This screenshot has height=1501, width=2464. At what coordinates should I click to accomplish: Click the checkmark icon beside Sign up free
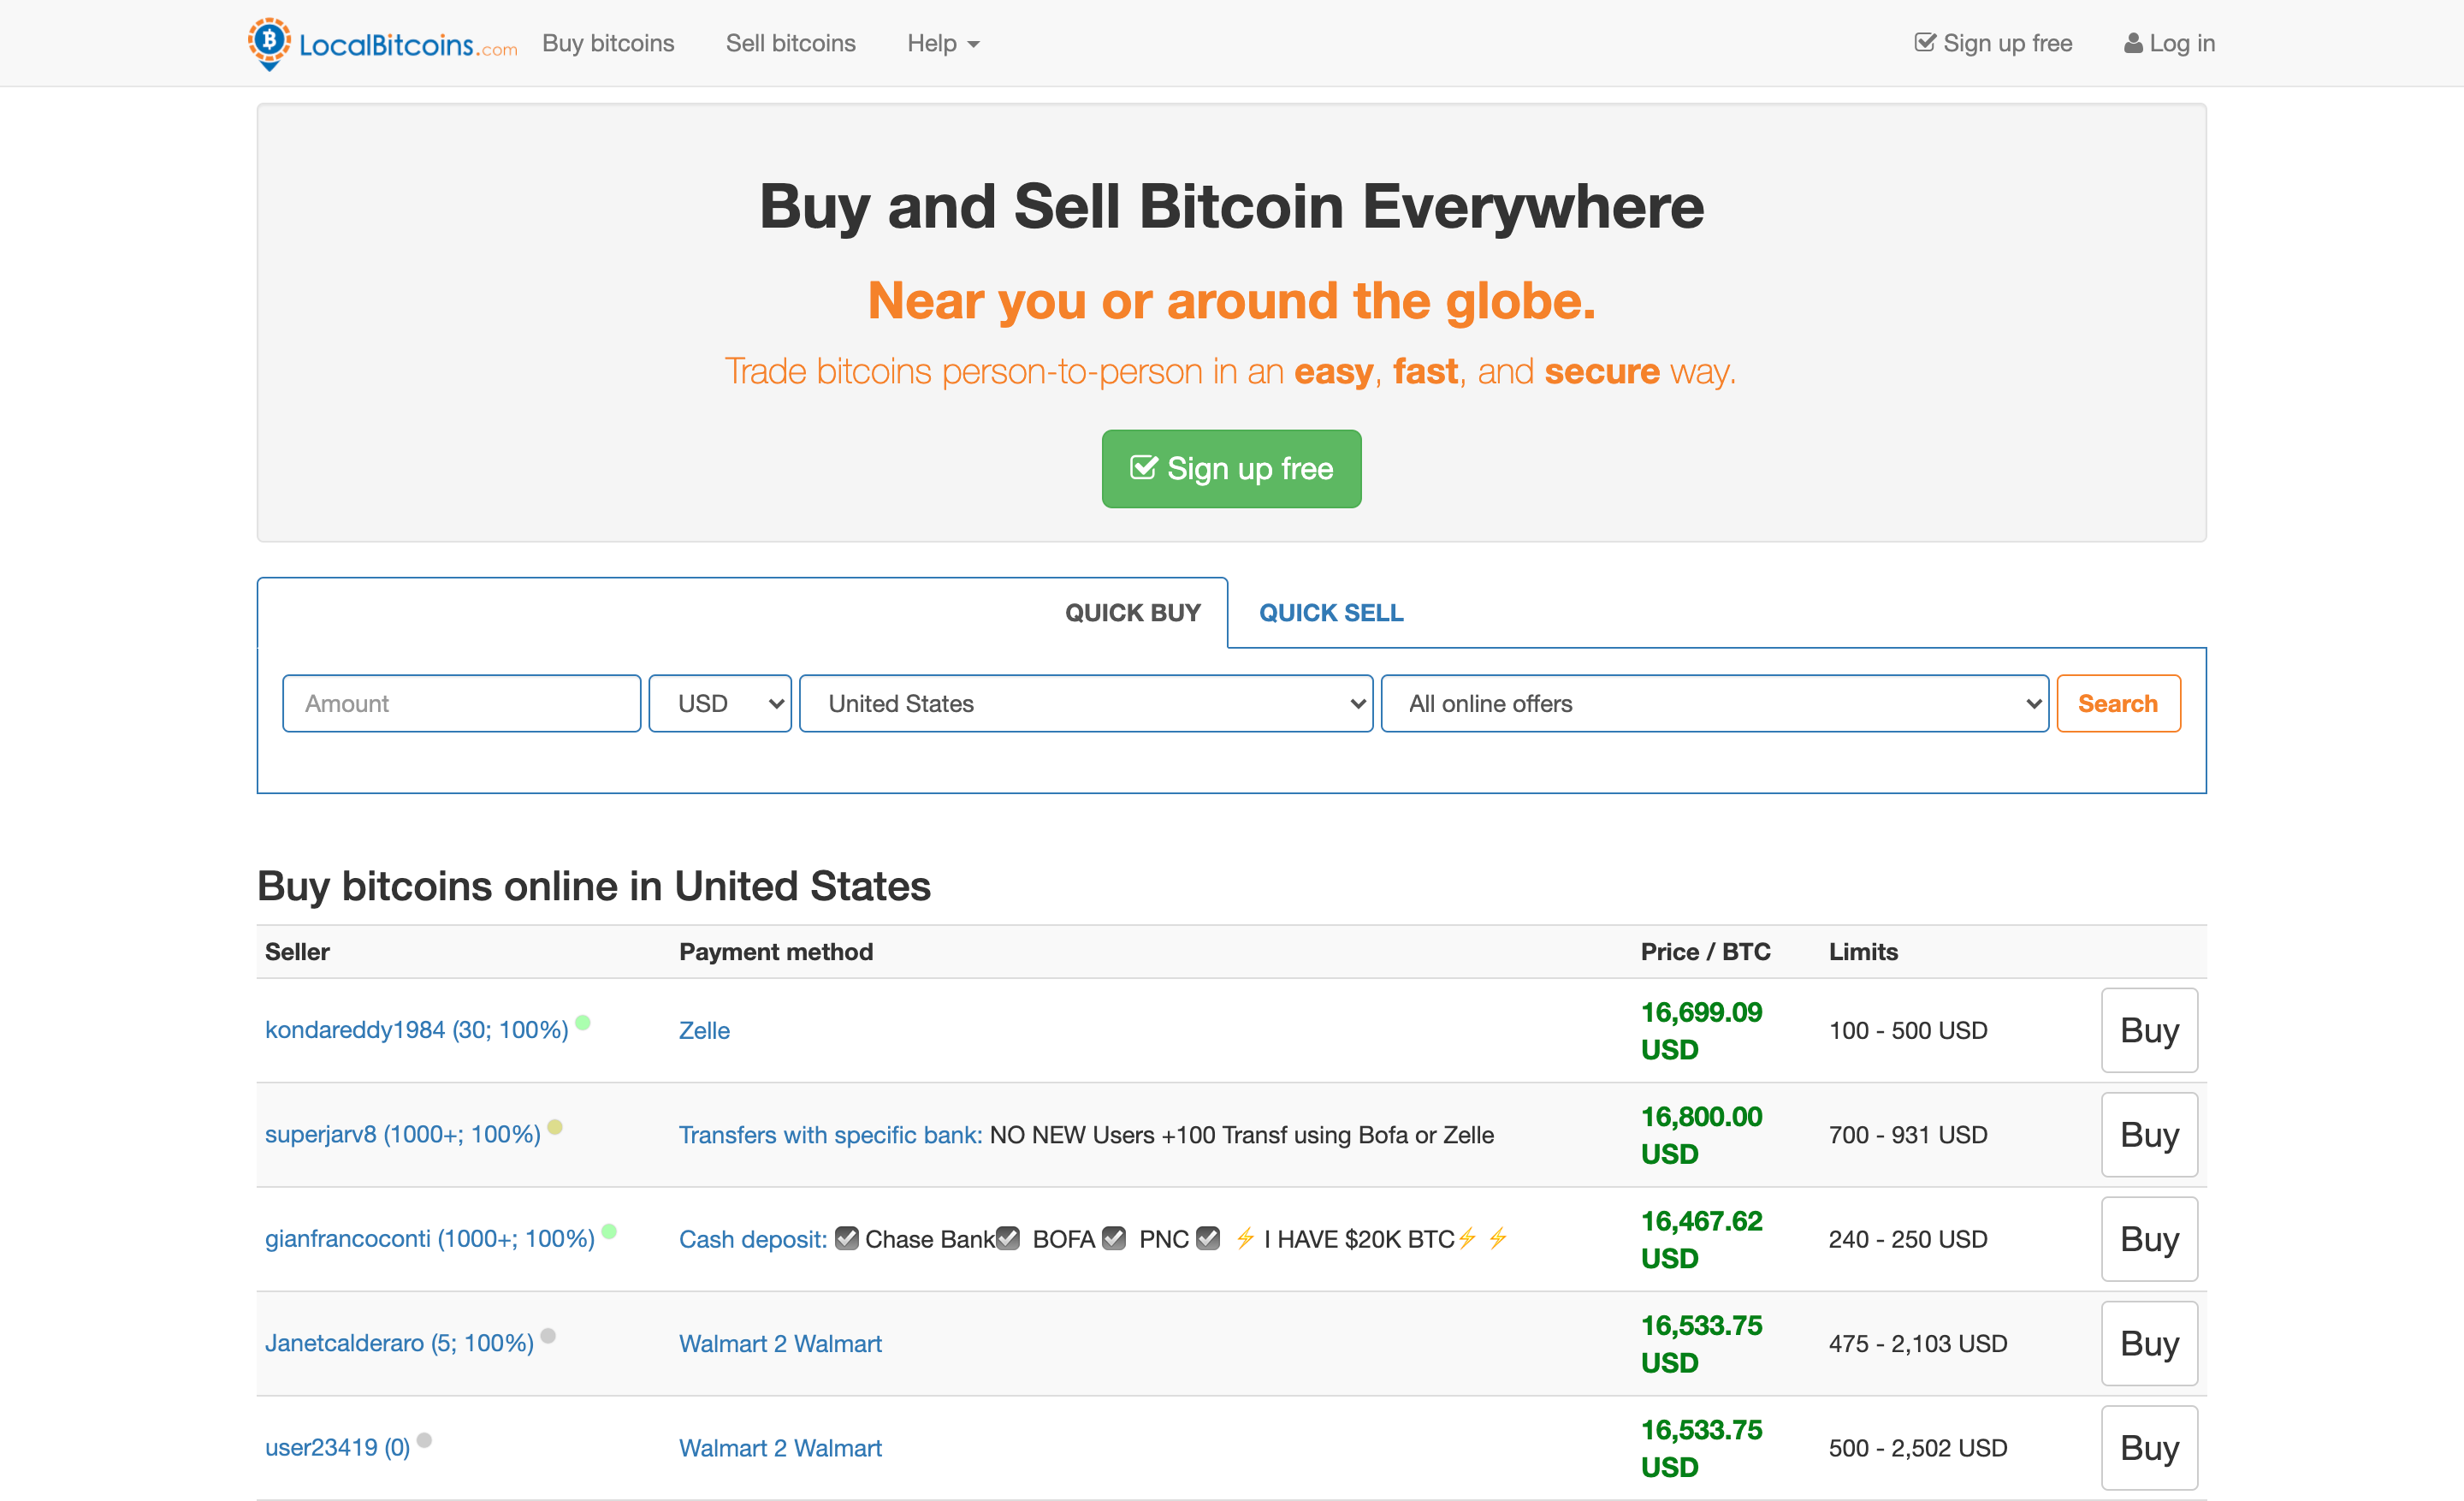click(1926, 42)
